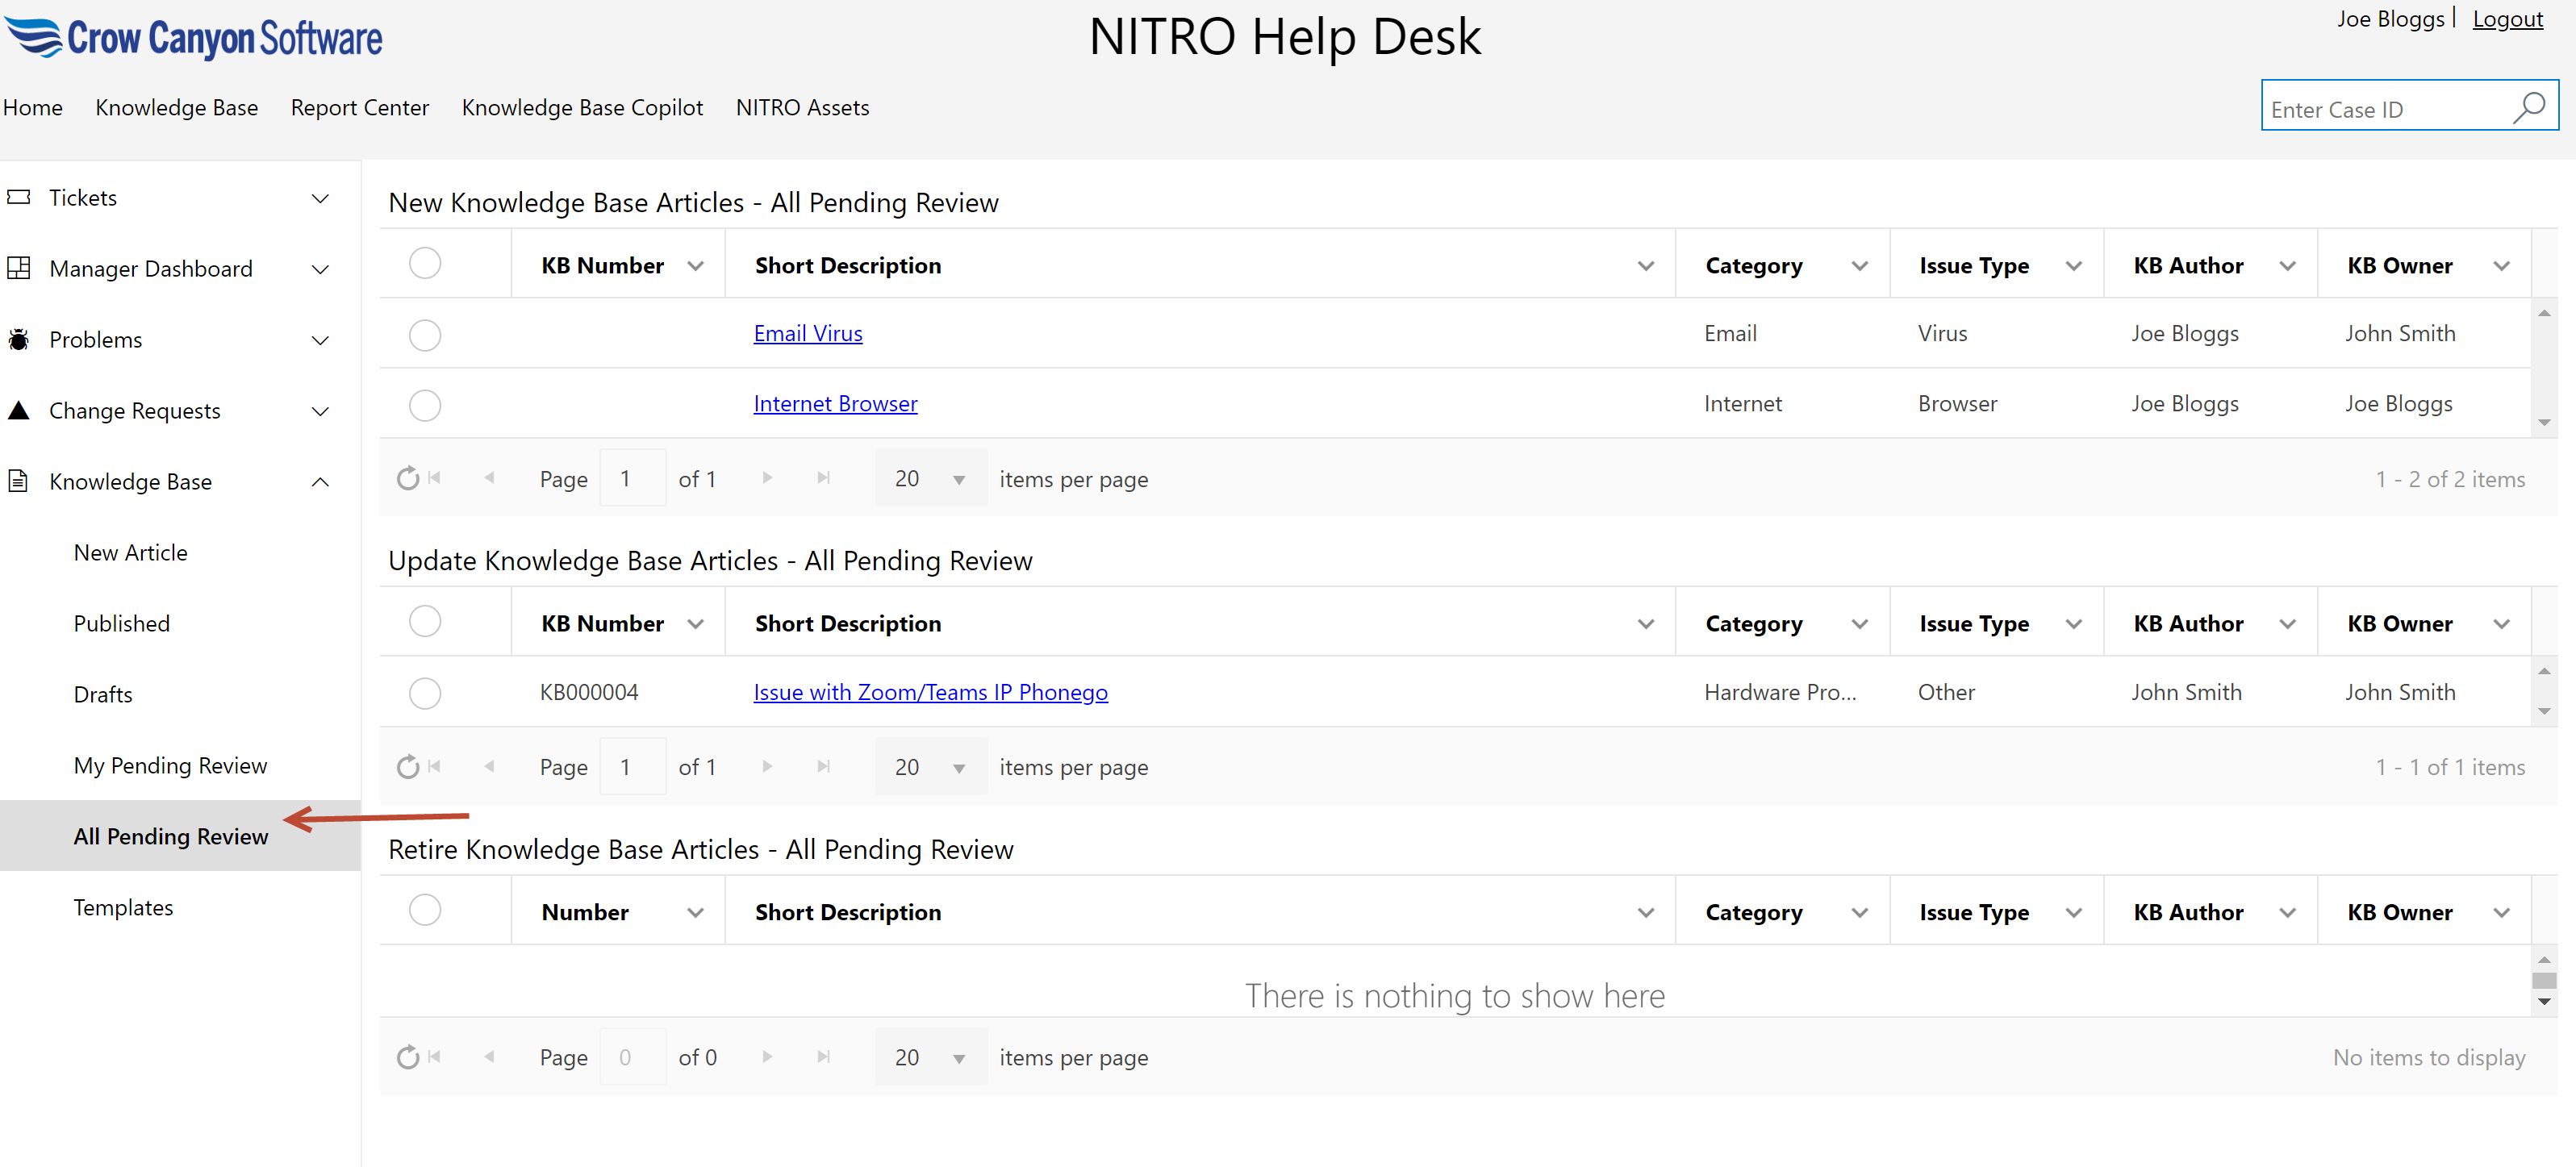Open the Issue with Zoom/Teams IP Phonego article
This screenshot has width=2576, height=1167.
coord(930,692)
